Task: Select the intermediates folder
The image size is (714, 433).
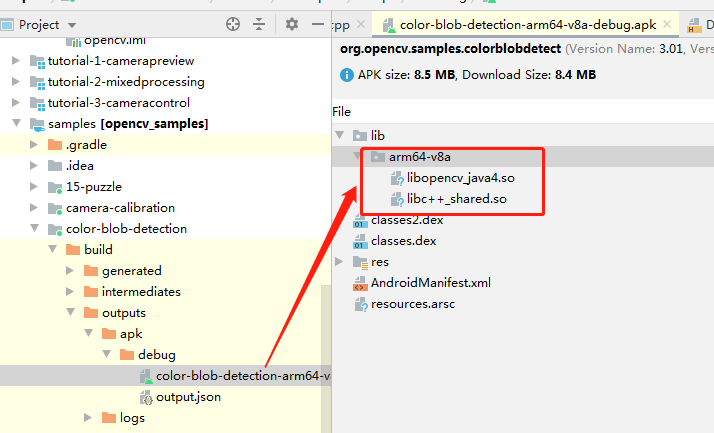Action: coord(141,292)
